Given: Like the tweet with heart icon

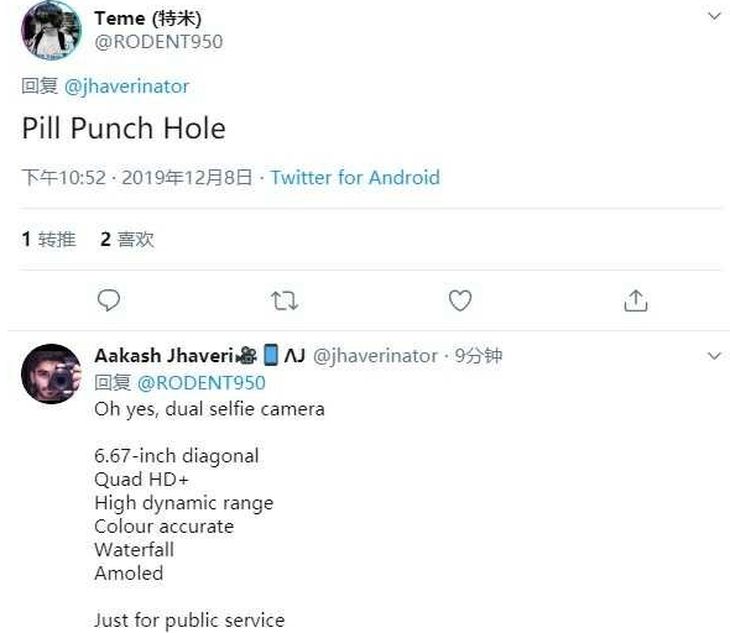Looking at the screenshot, I should click(x=460, y=300).
